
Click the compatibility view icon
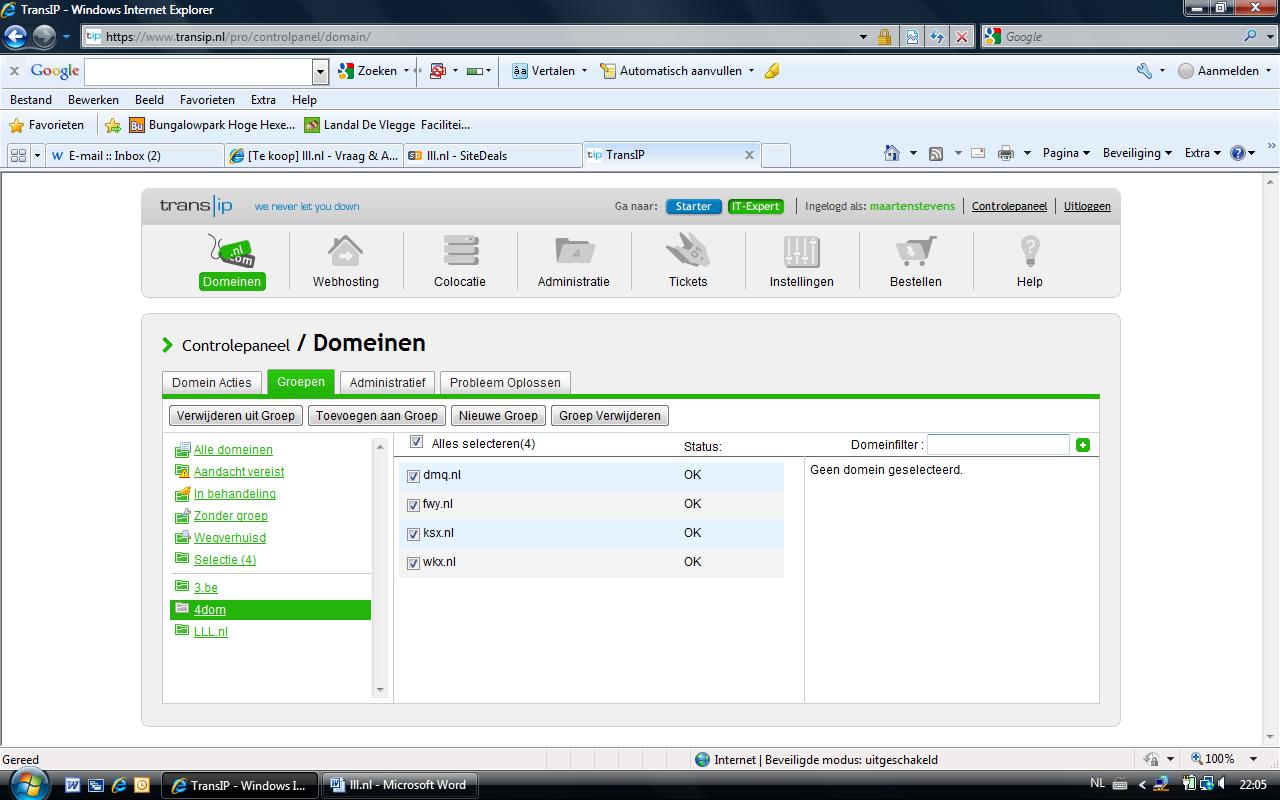[912, 37]
